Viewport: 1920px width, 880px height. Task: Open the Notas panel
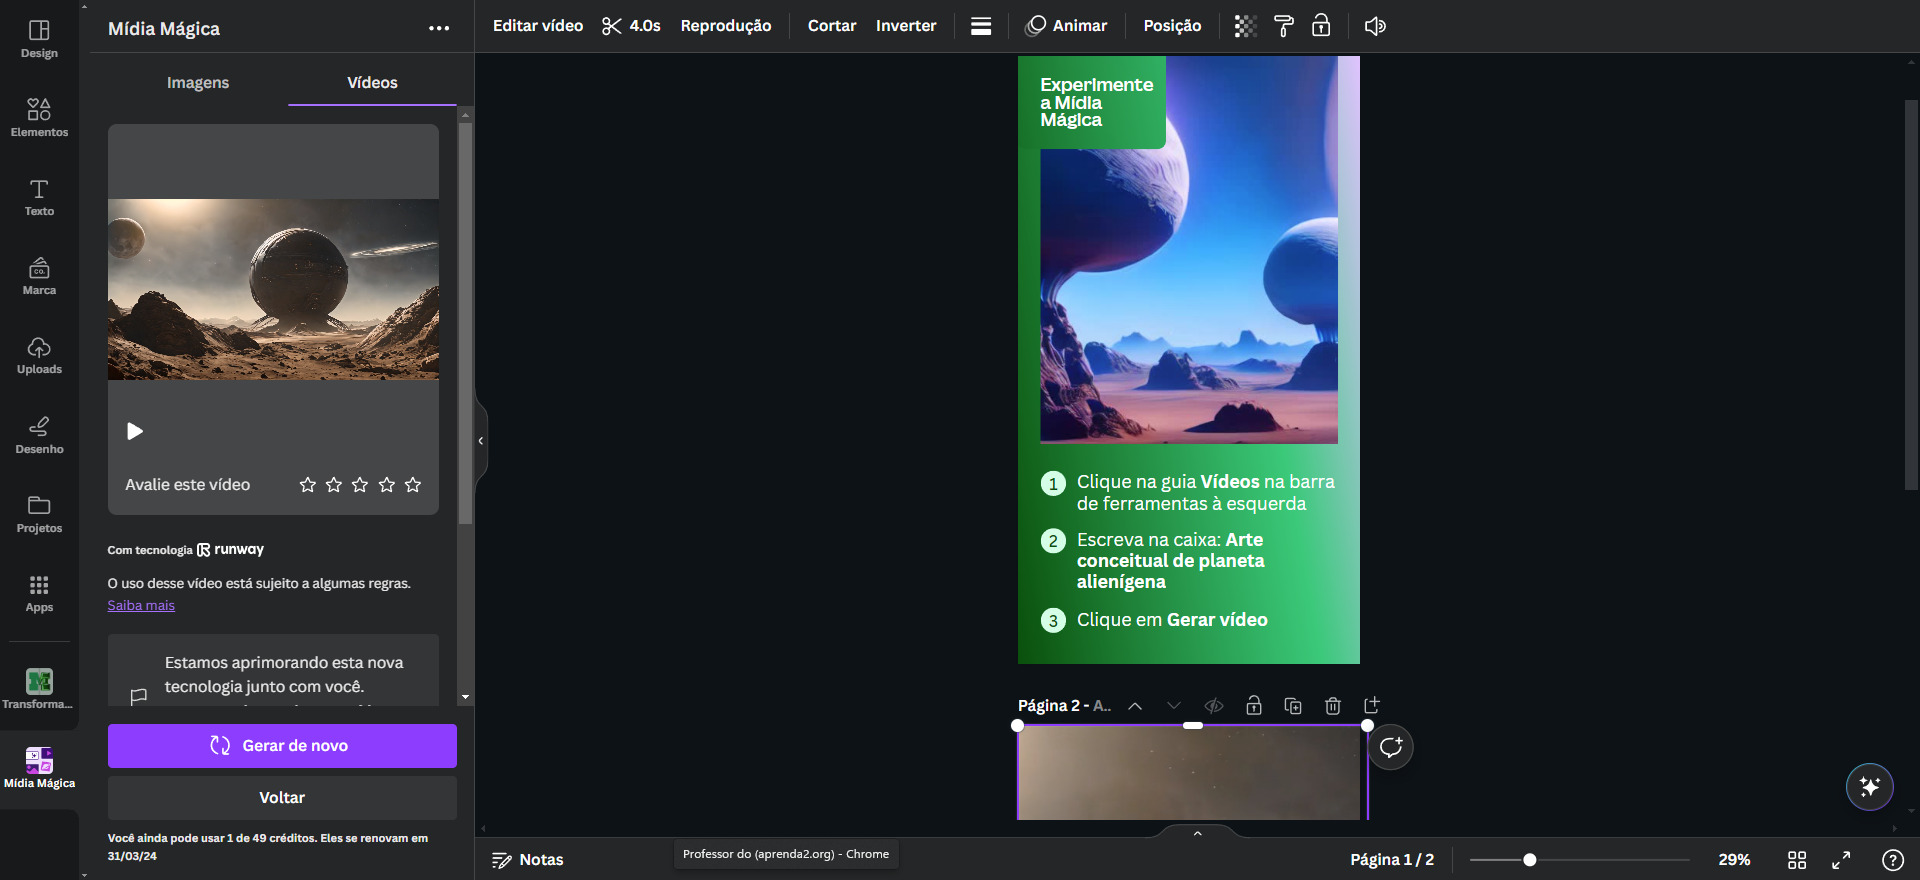(x=528, y=860)
